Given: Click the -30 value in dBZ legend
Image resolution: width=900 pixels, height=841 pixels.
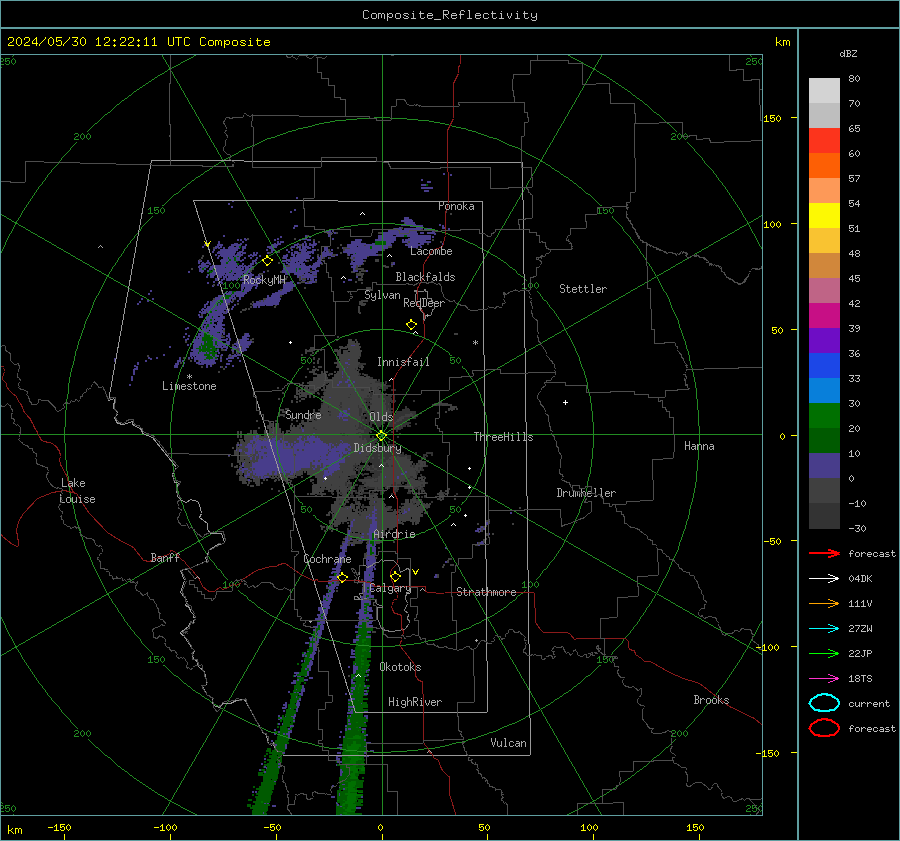Looking at the screenshot, I should tap(857, 529).
